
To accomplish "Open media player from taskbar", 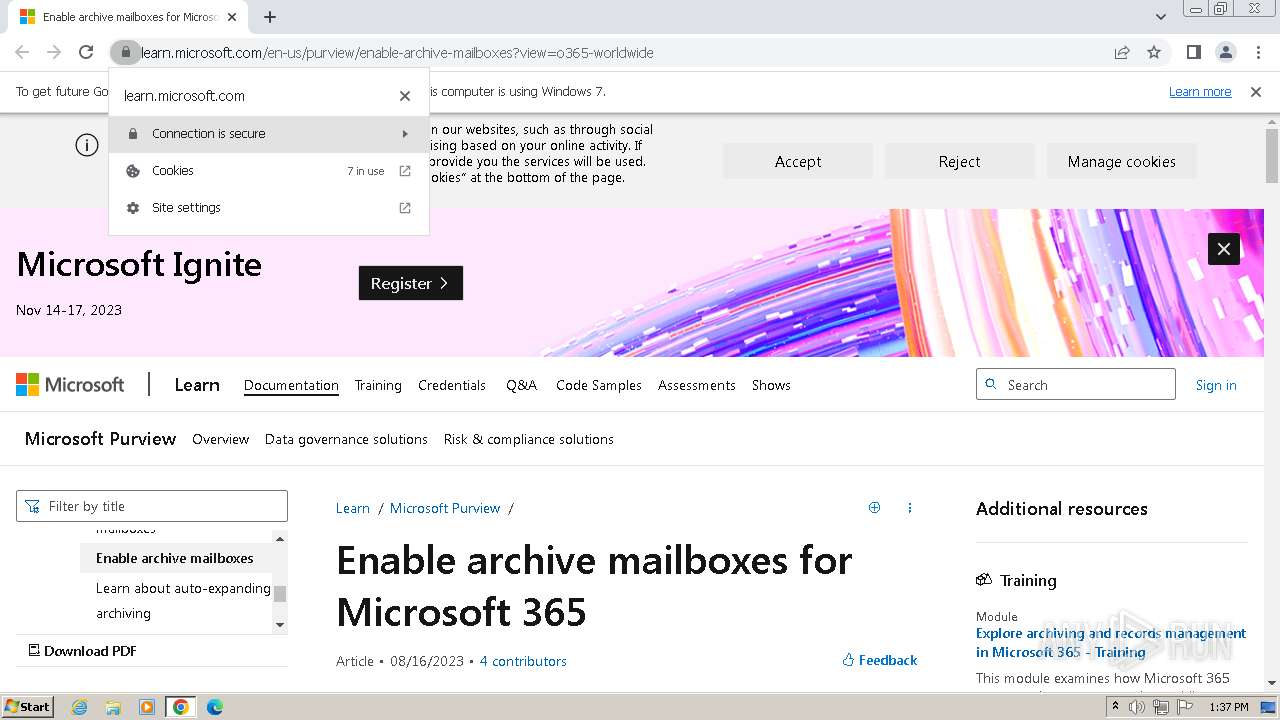I will [147, 707].
